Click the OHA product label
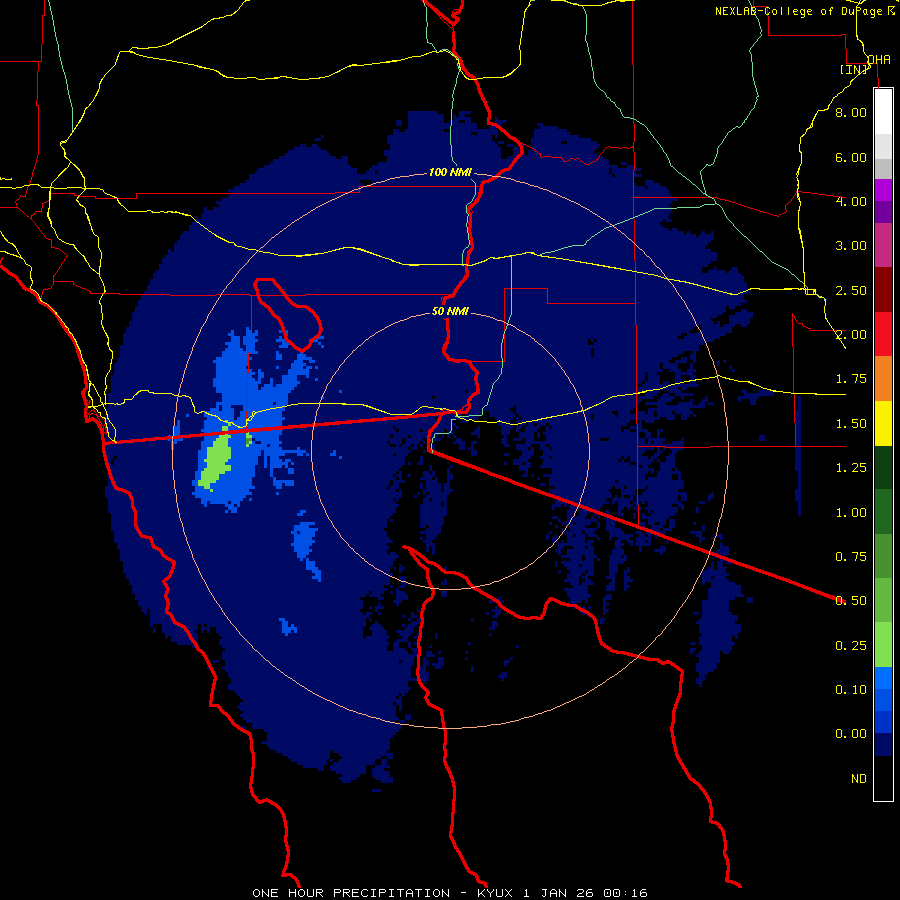 [879, 59]
